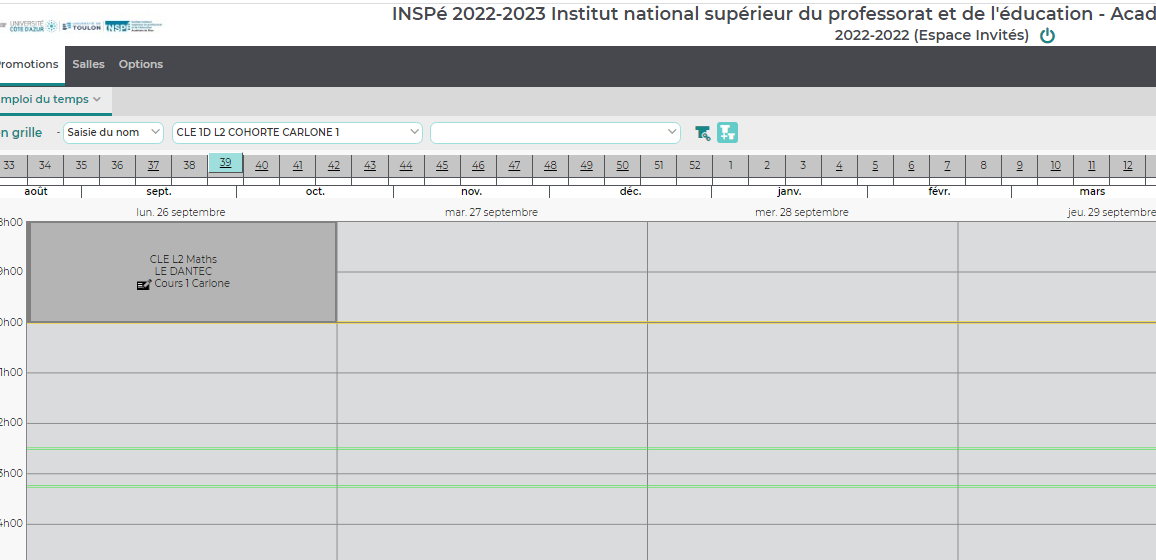Click the mars month label
This screenshot has height=560, width=1156.
pos(1092,192)
